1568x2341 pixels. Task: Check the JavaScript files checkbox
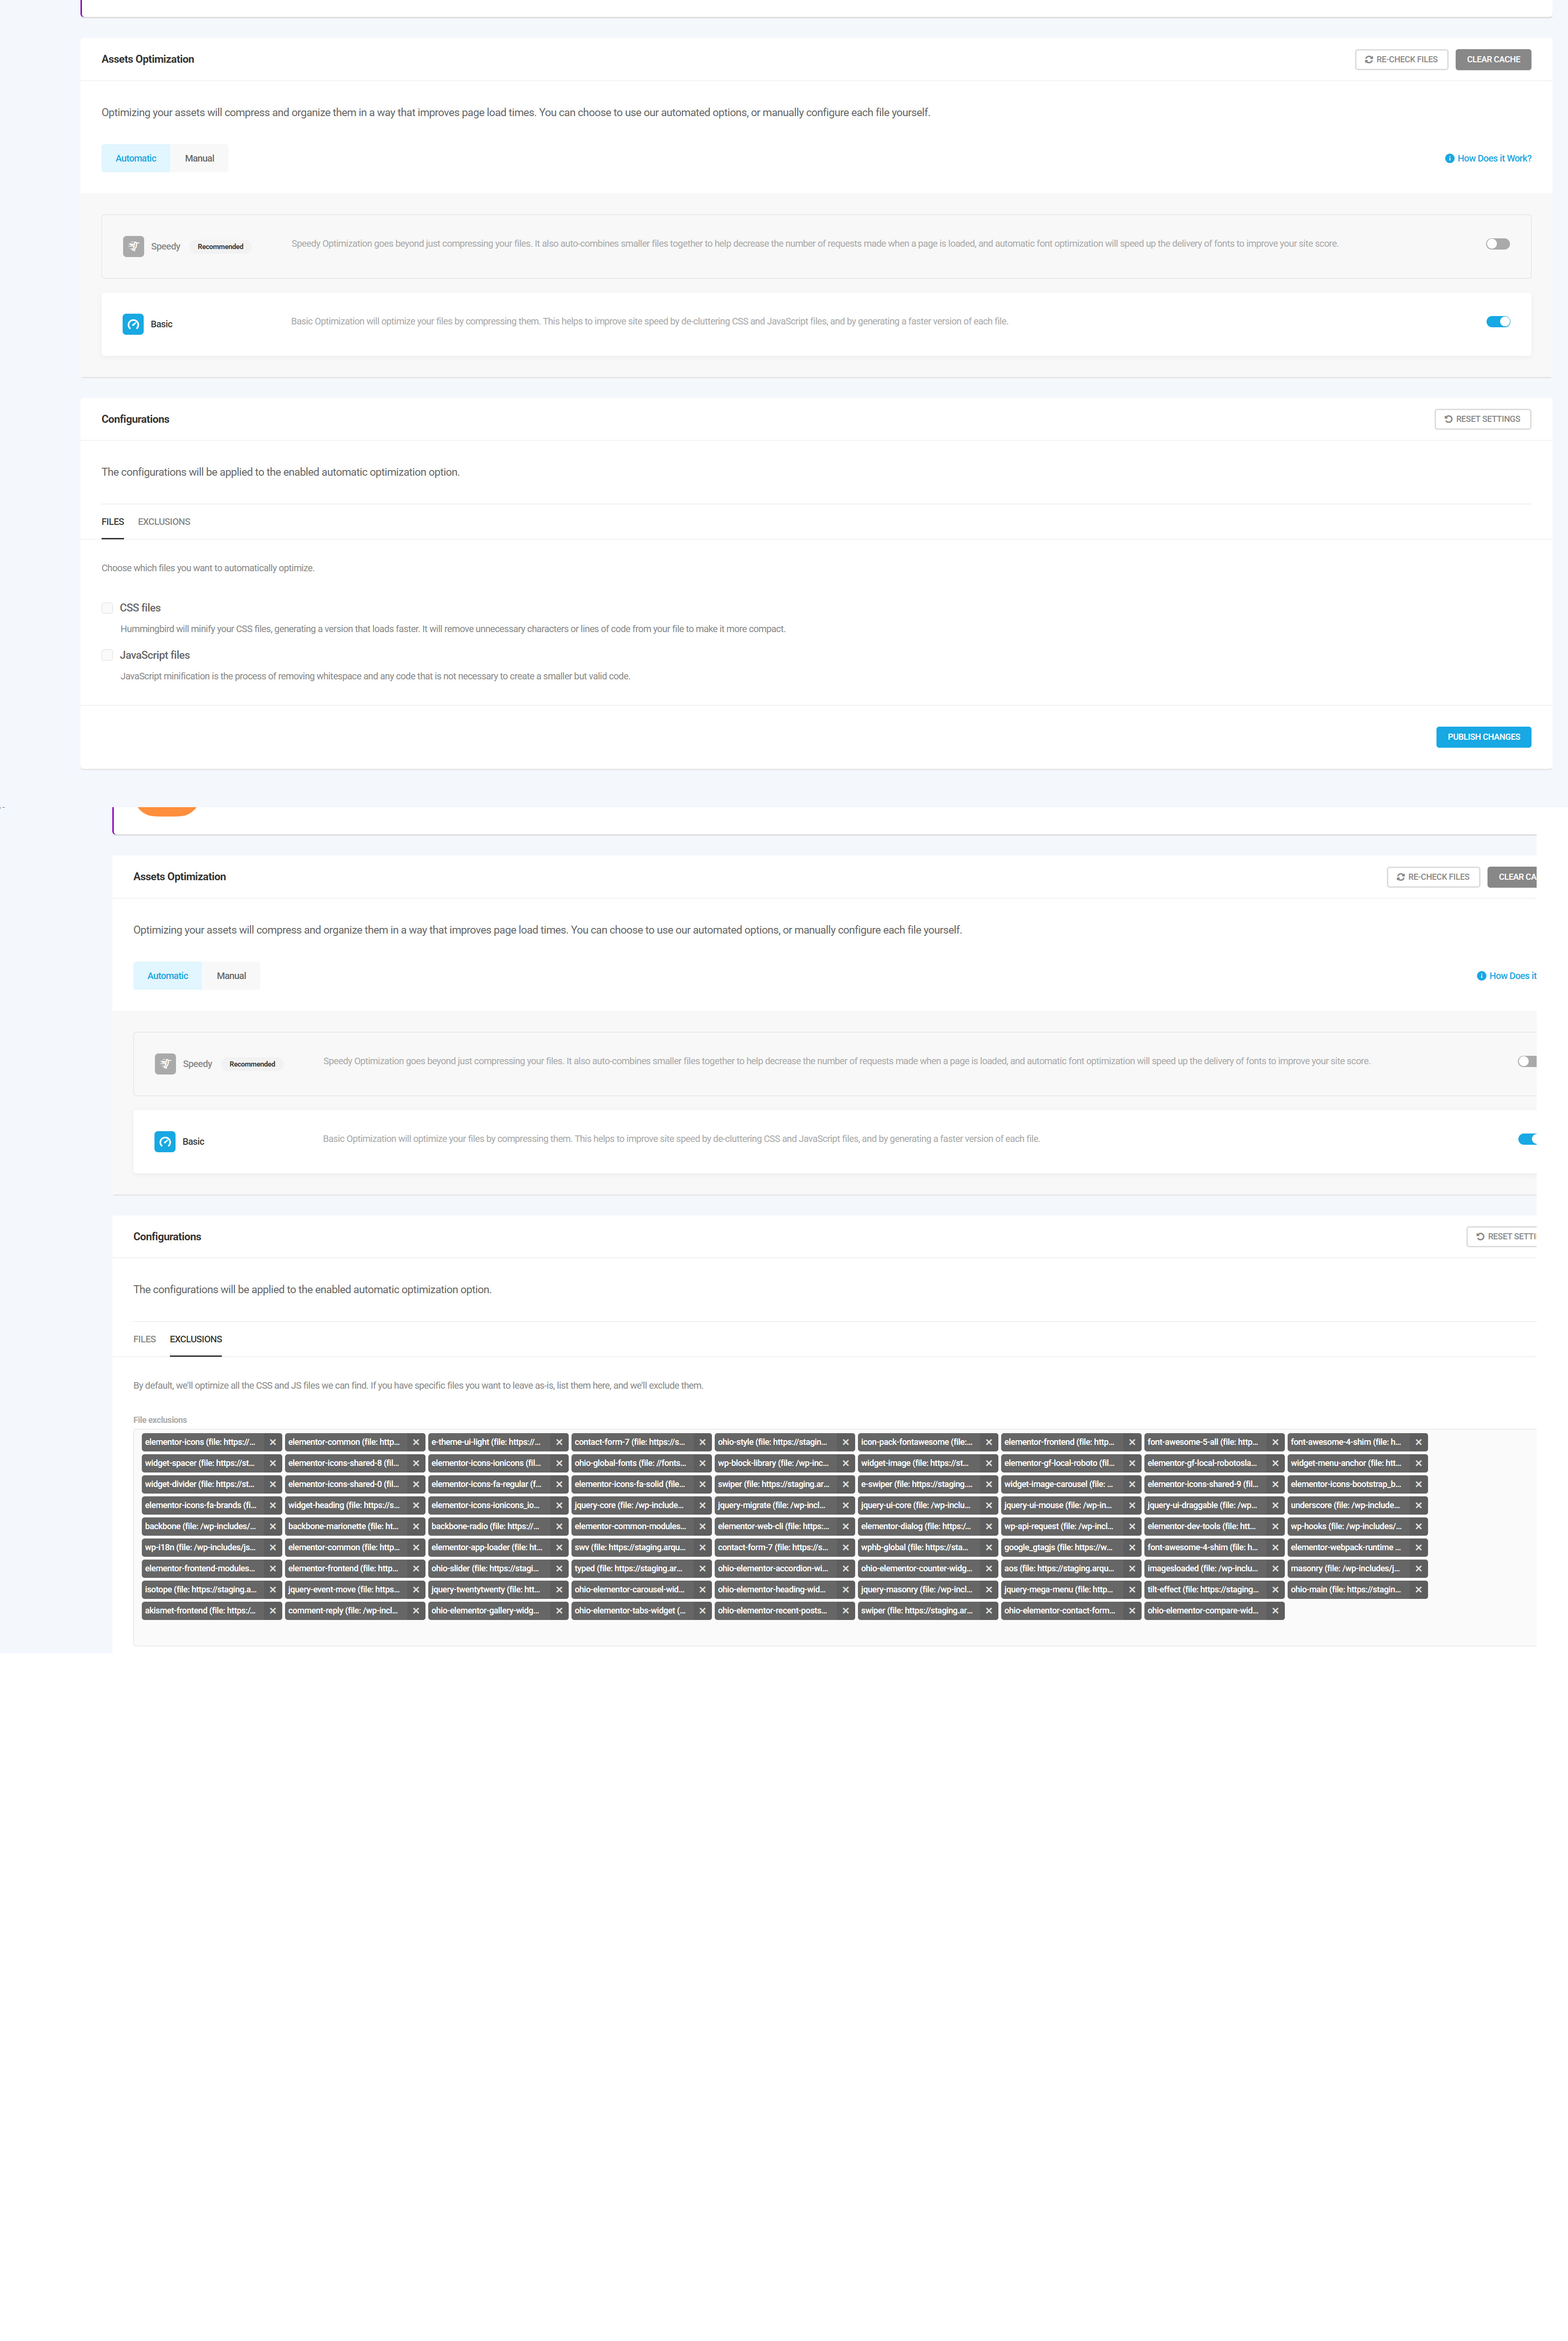[x=107, y=655]
